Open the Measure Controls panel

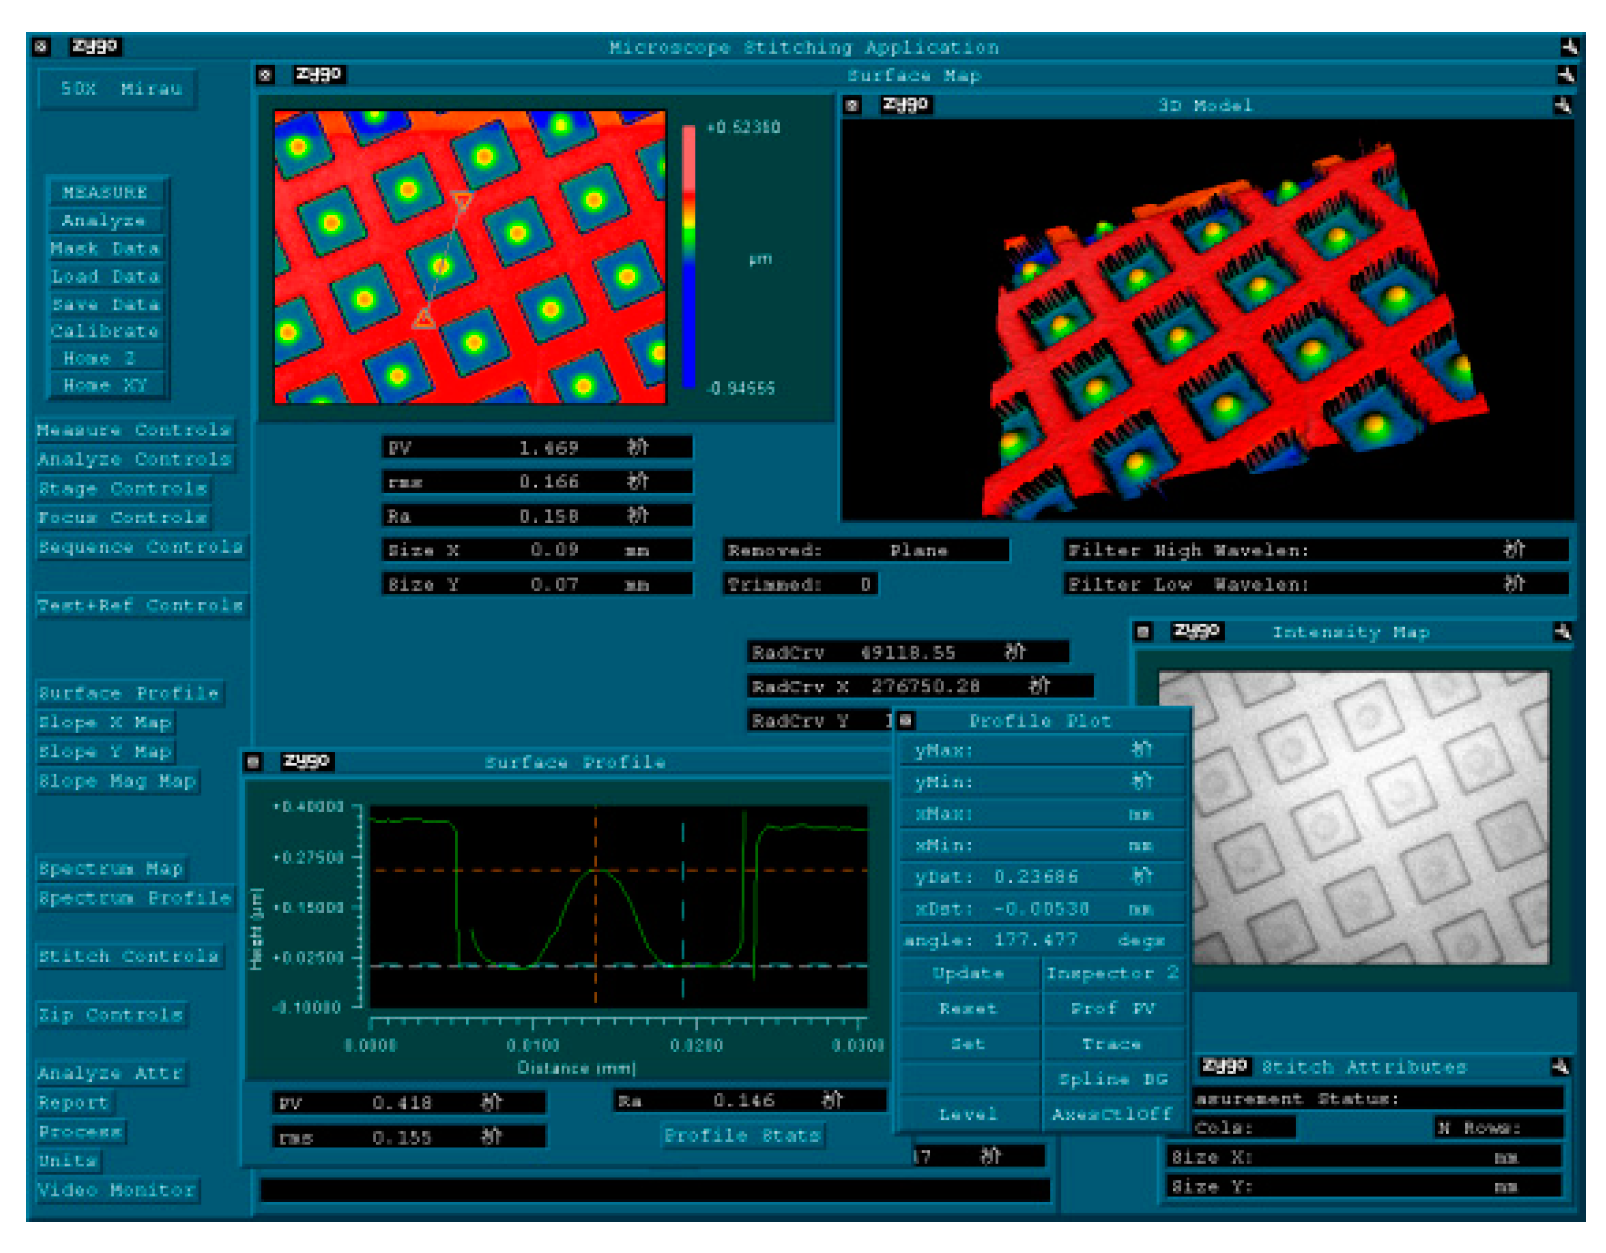[x=134, y=430]
